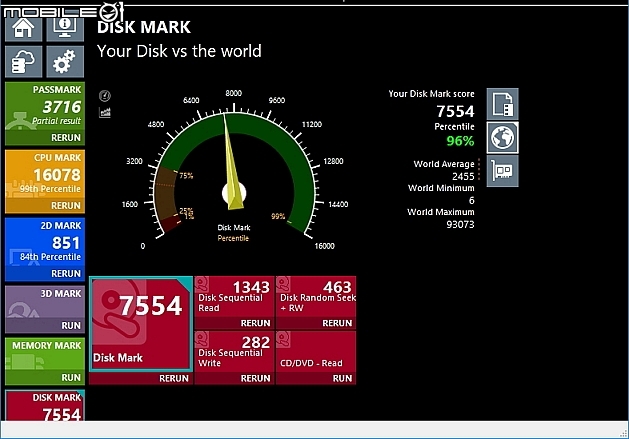Open the cloud baseline upload icon

(x=24, y=61)
